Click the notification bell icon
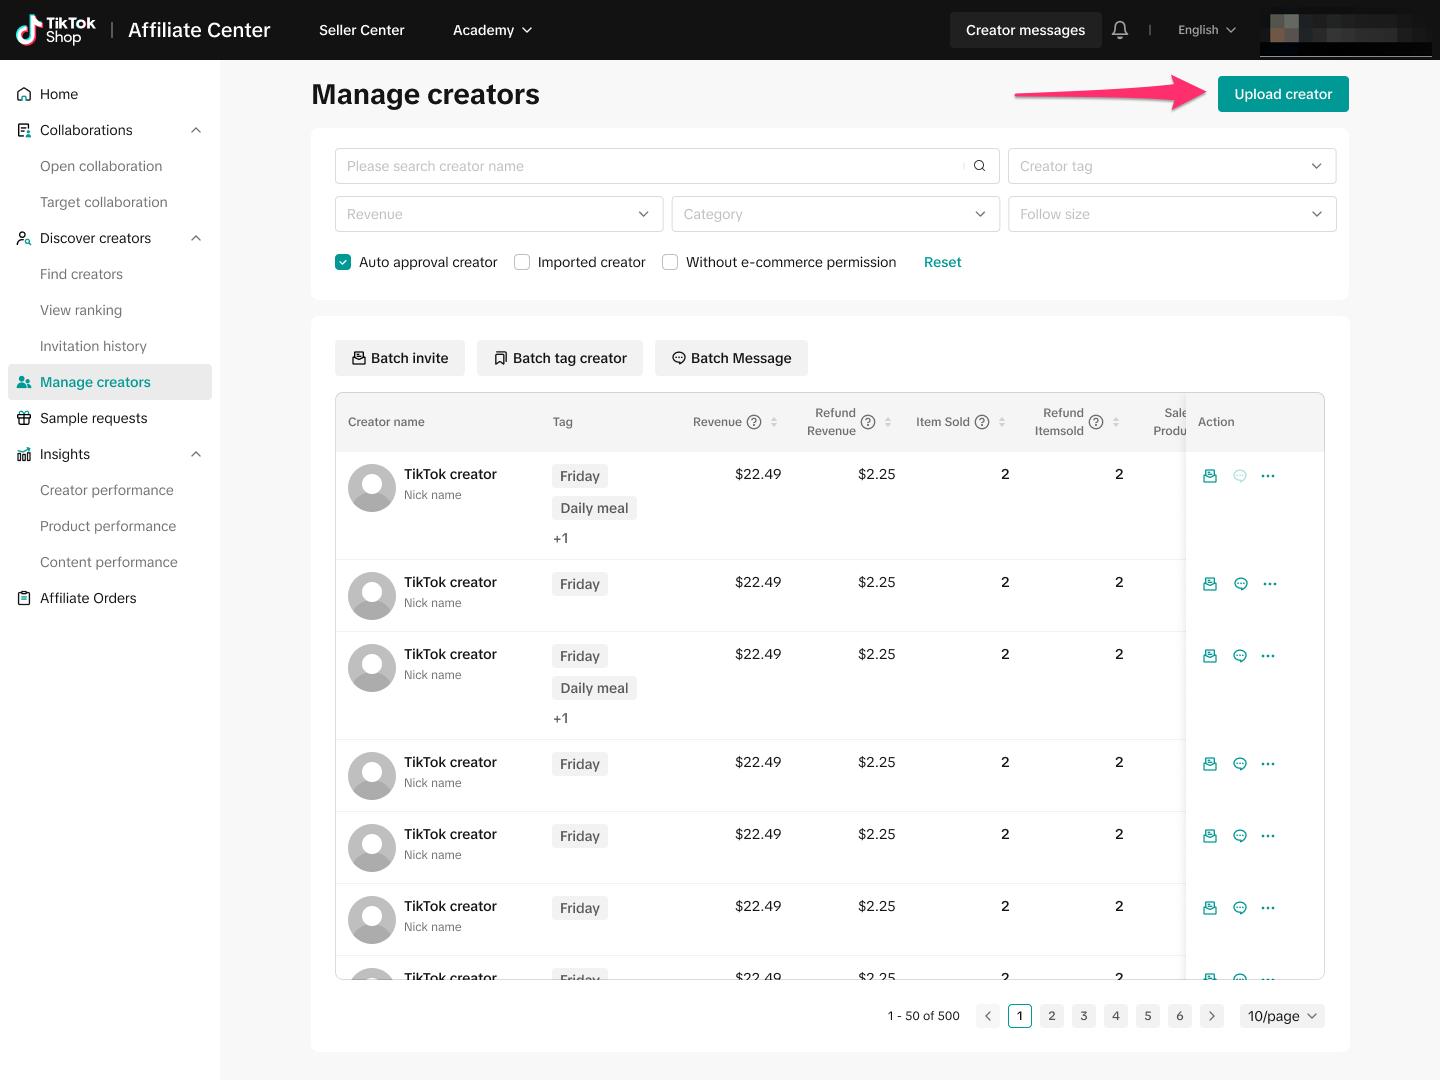 tap(1120, 30)
